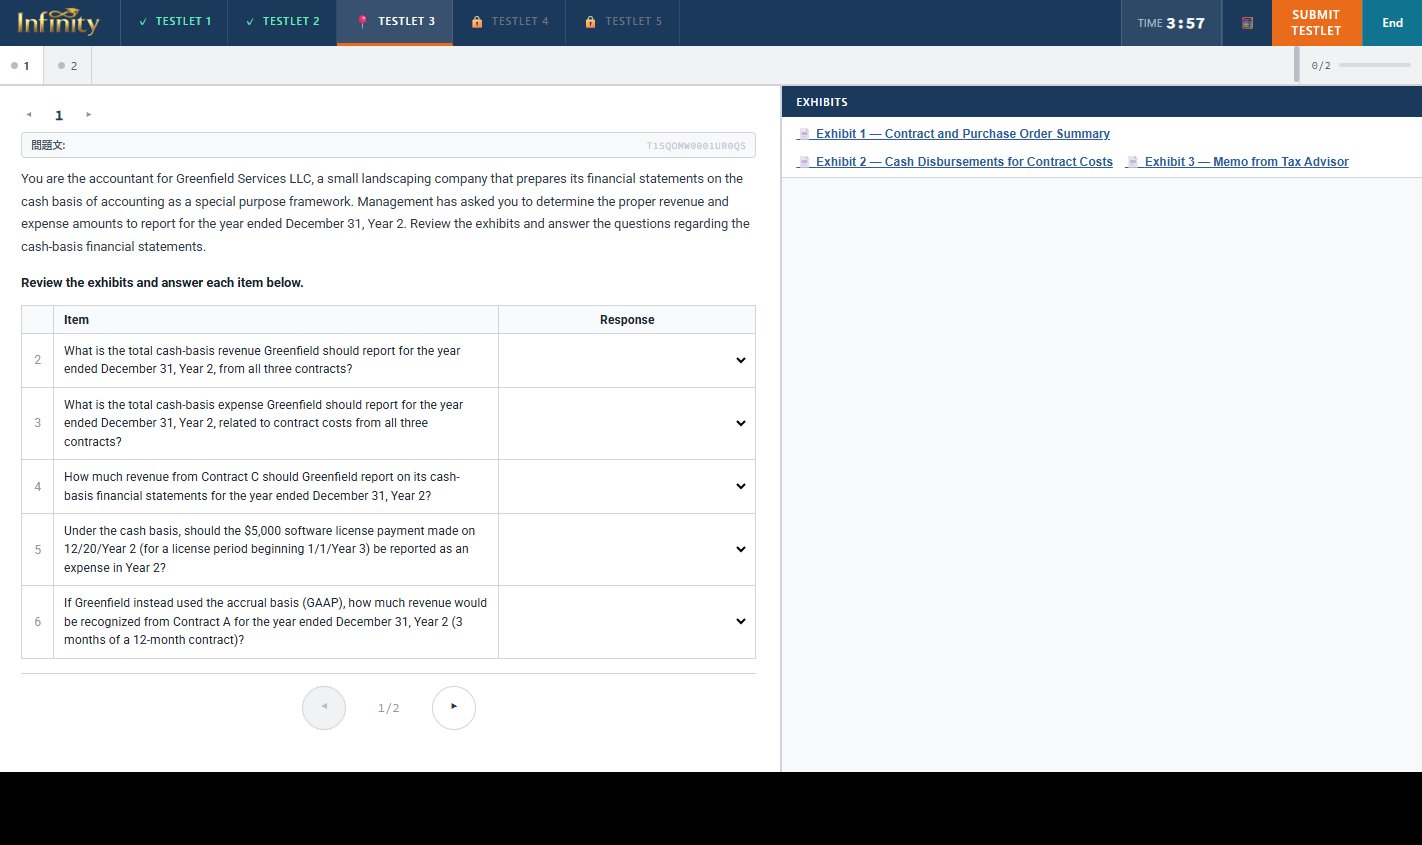Open the calculator icon in header
The height and width of the screenshot is (845, 1422).
[1247, 23]
